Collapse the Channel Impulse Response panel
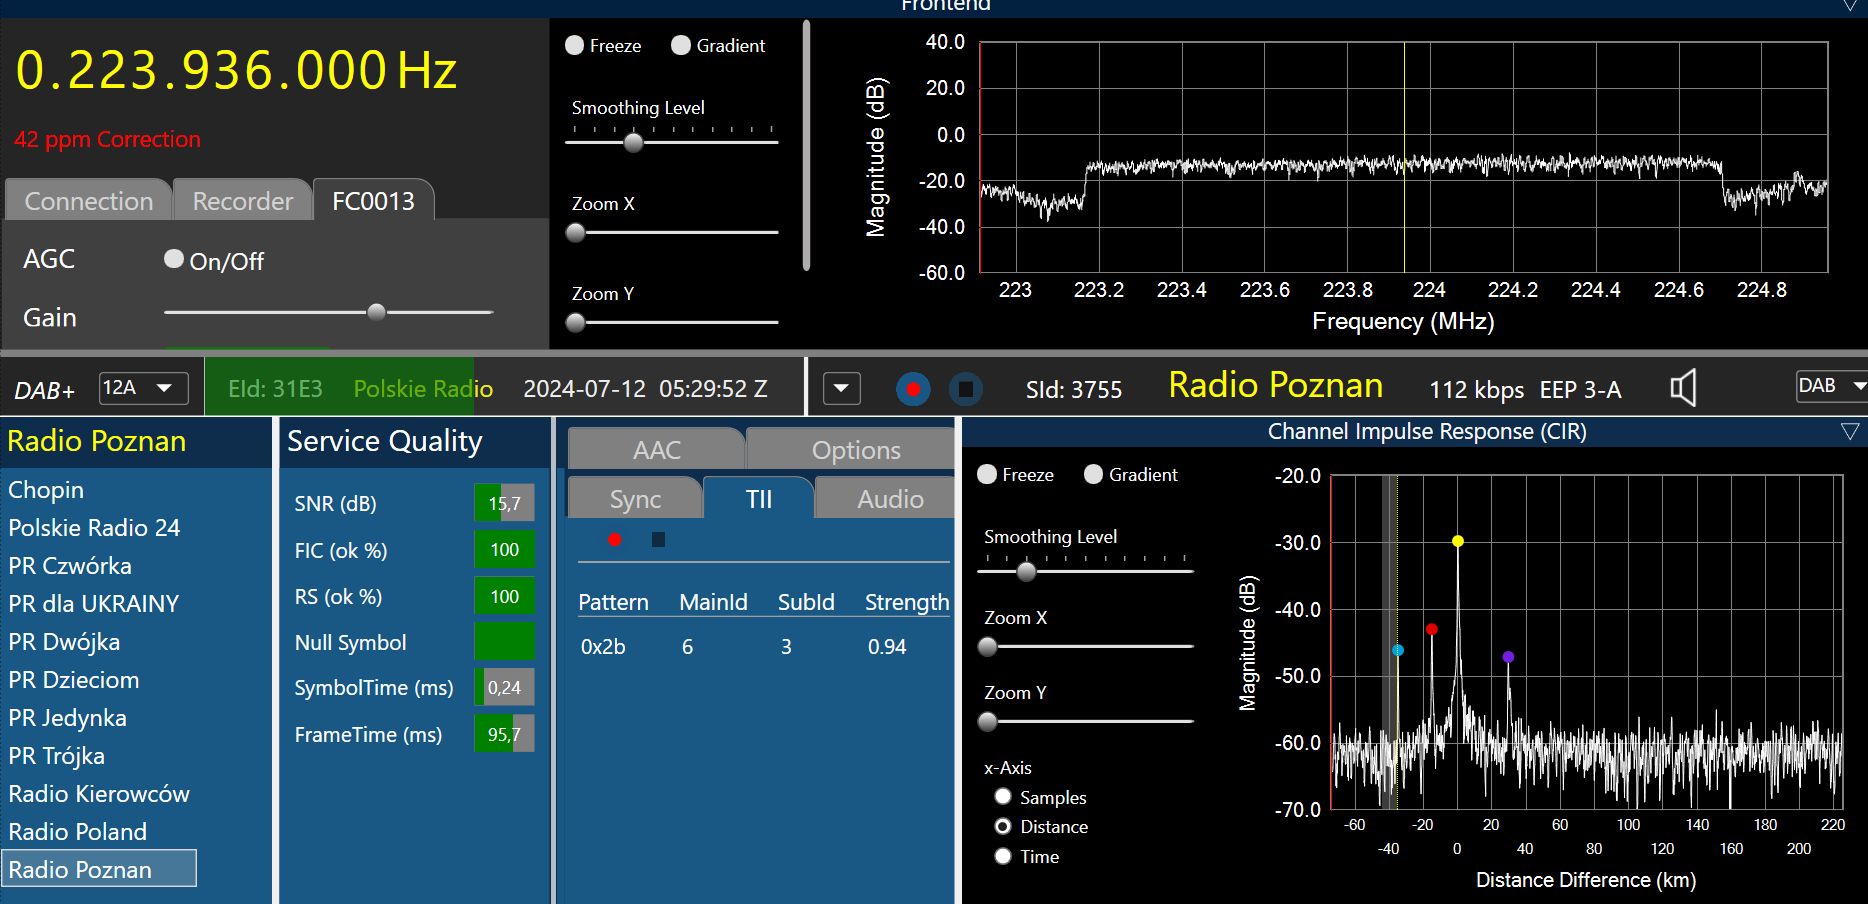Viewport: 1868px width, 904px height. coord(1850,432)
